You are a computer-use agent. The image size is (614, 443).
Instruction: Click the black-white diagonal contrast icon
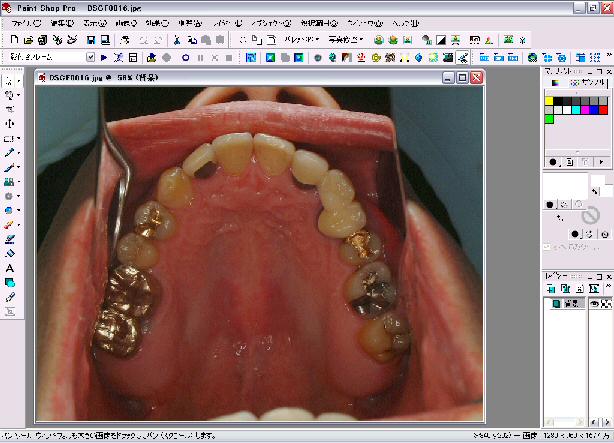pyautogui.click(x=441, y=40)
